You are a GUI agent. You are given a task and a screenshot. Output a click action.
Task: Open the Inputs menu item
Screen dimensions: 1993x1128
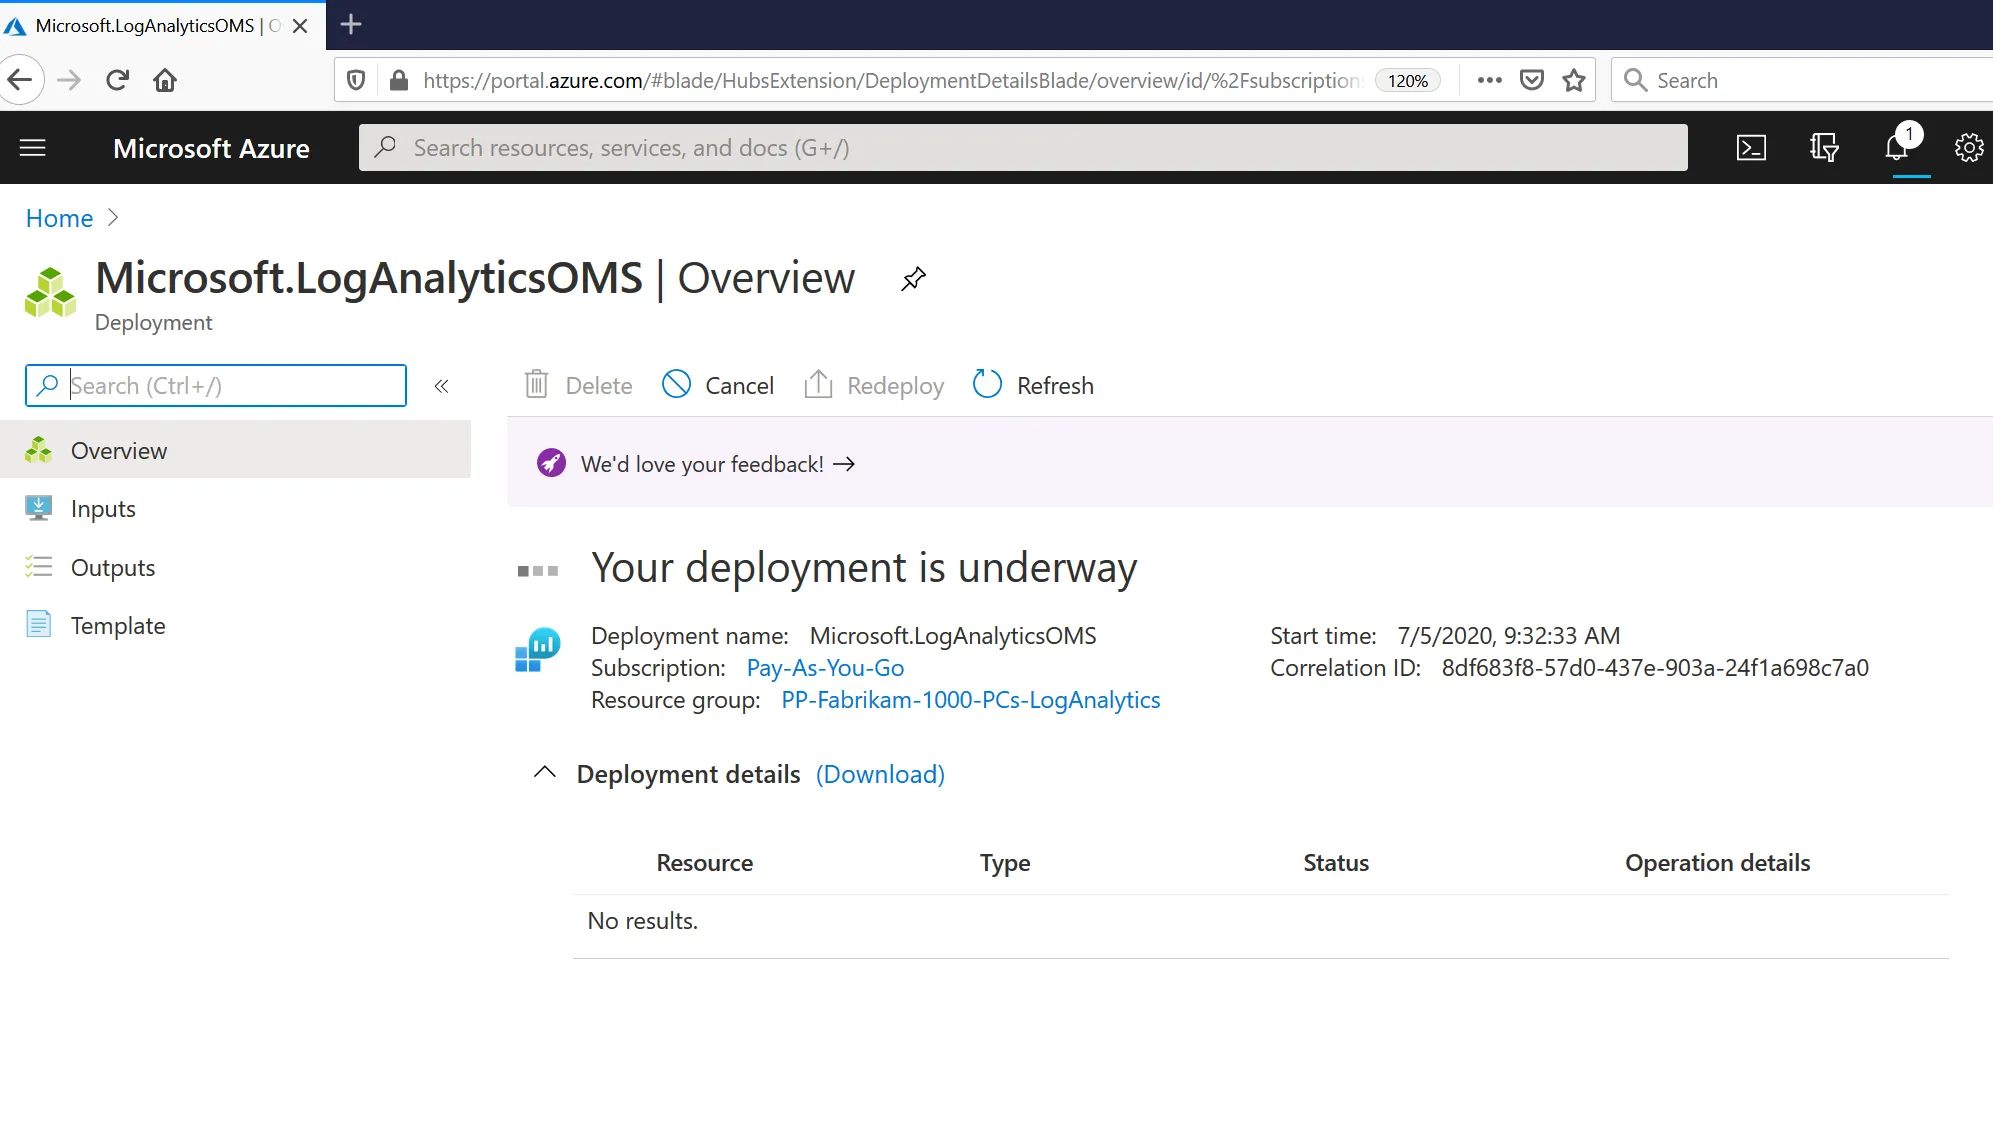103,509
